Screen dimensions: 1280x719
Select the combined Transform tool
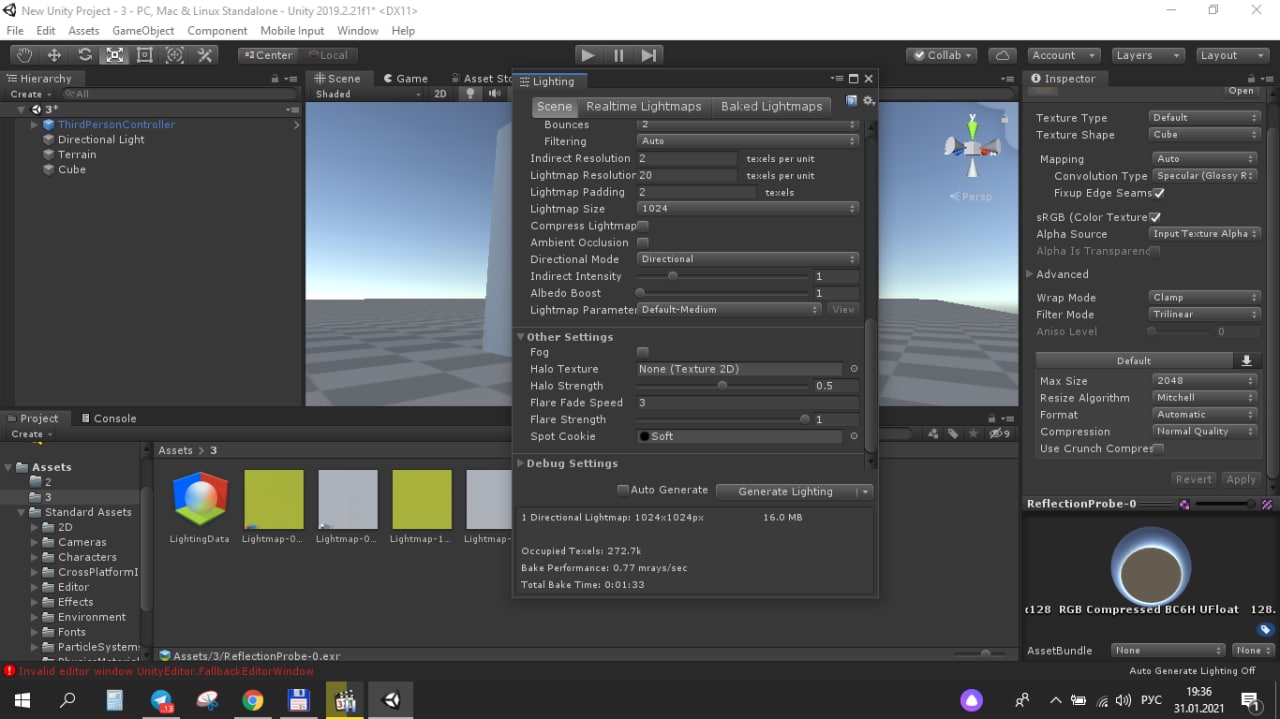[x=175, y=55]
